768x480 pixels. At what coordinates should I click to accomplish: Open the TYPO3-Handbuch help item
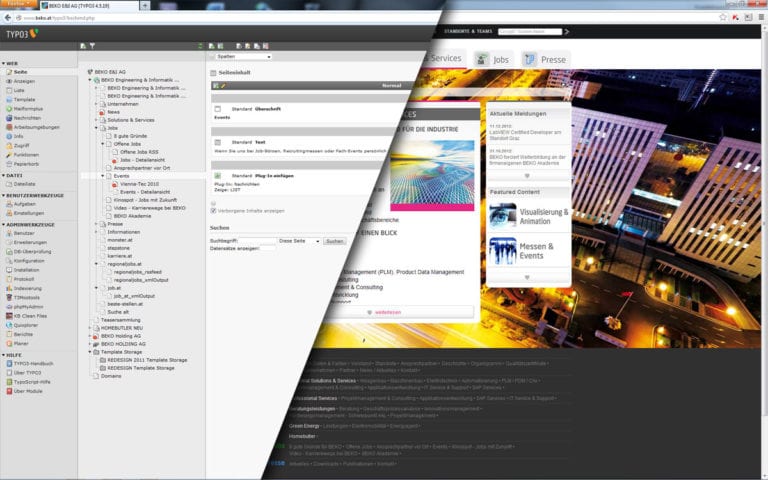click(32, 364)
